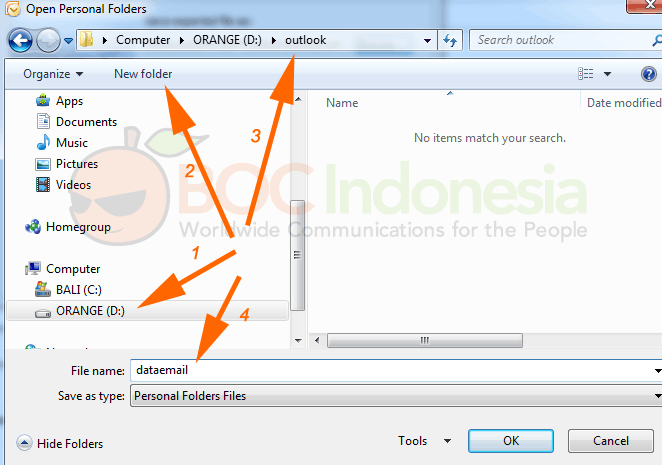Viewport: 662px width, 465px height.
Task: Collapse the pane using Hide Folders
Action: [60, 443]
